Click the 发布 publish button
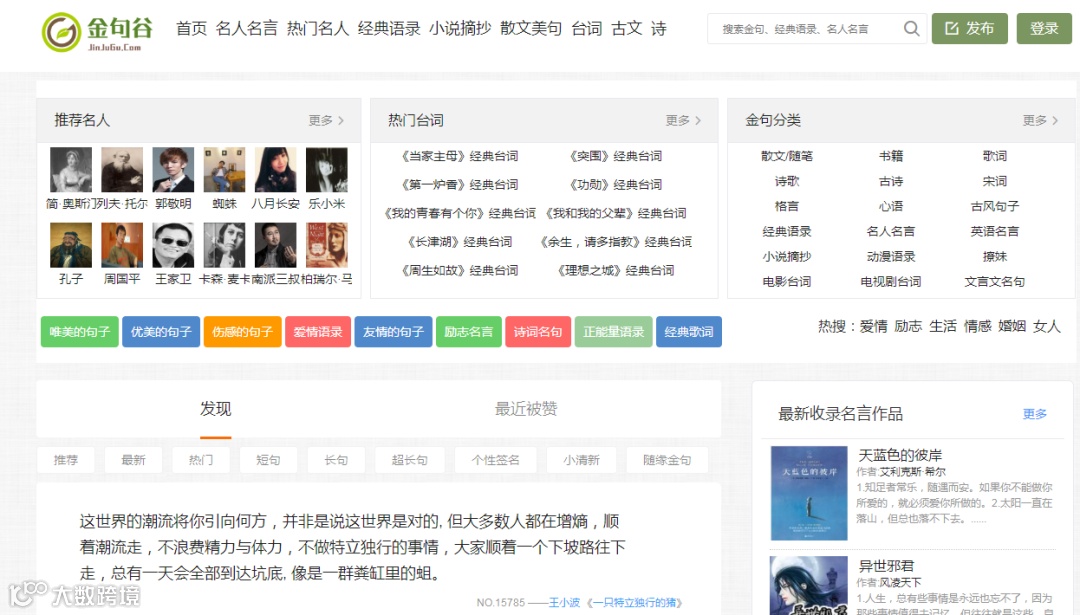Screen dimensions: 1080x615 pyautogui.click(x=970, y=29)
